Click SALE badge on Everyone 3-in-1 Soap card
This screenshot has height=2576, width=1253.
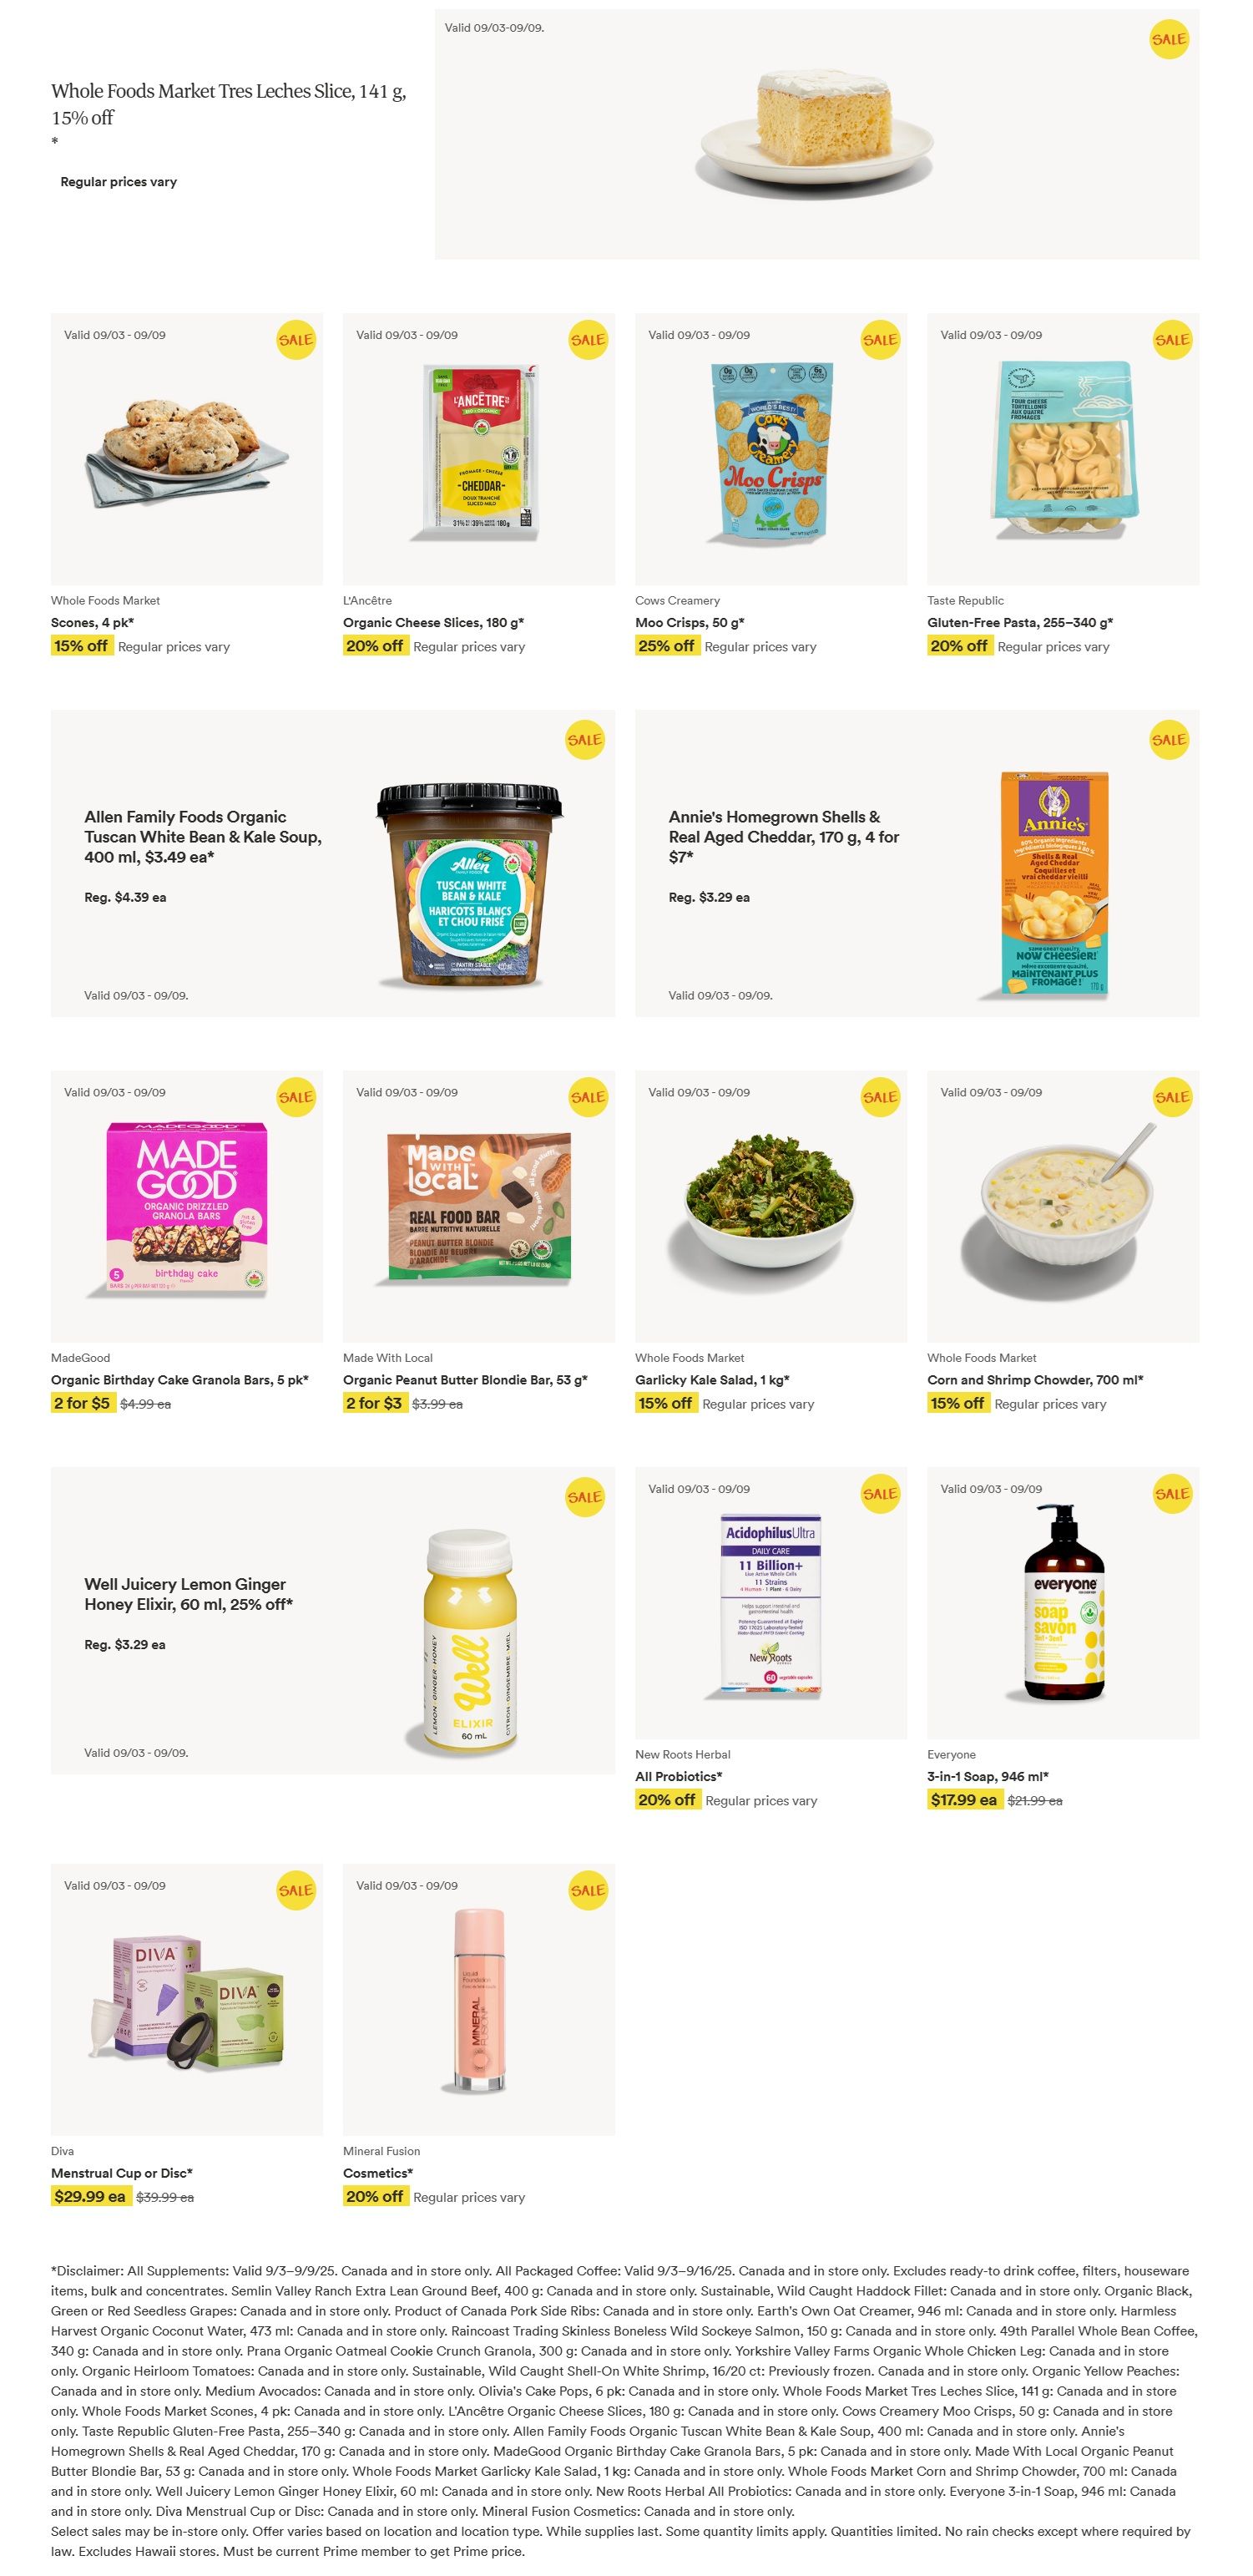(x=1172, y=1494)
